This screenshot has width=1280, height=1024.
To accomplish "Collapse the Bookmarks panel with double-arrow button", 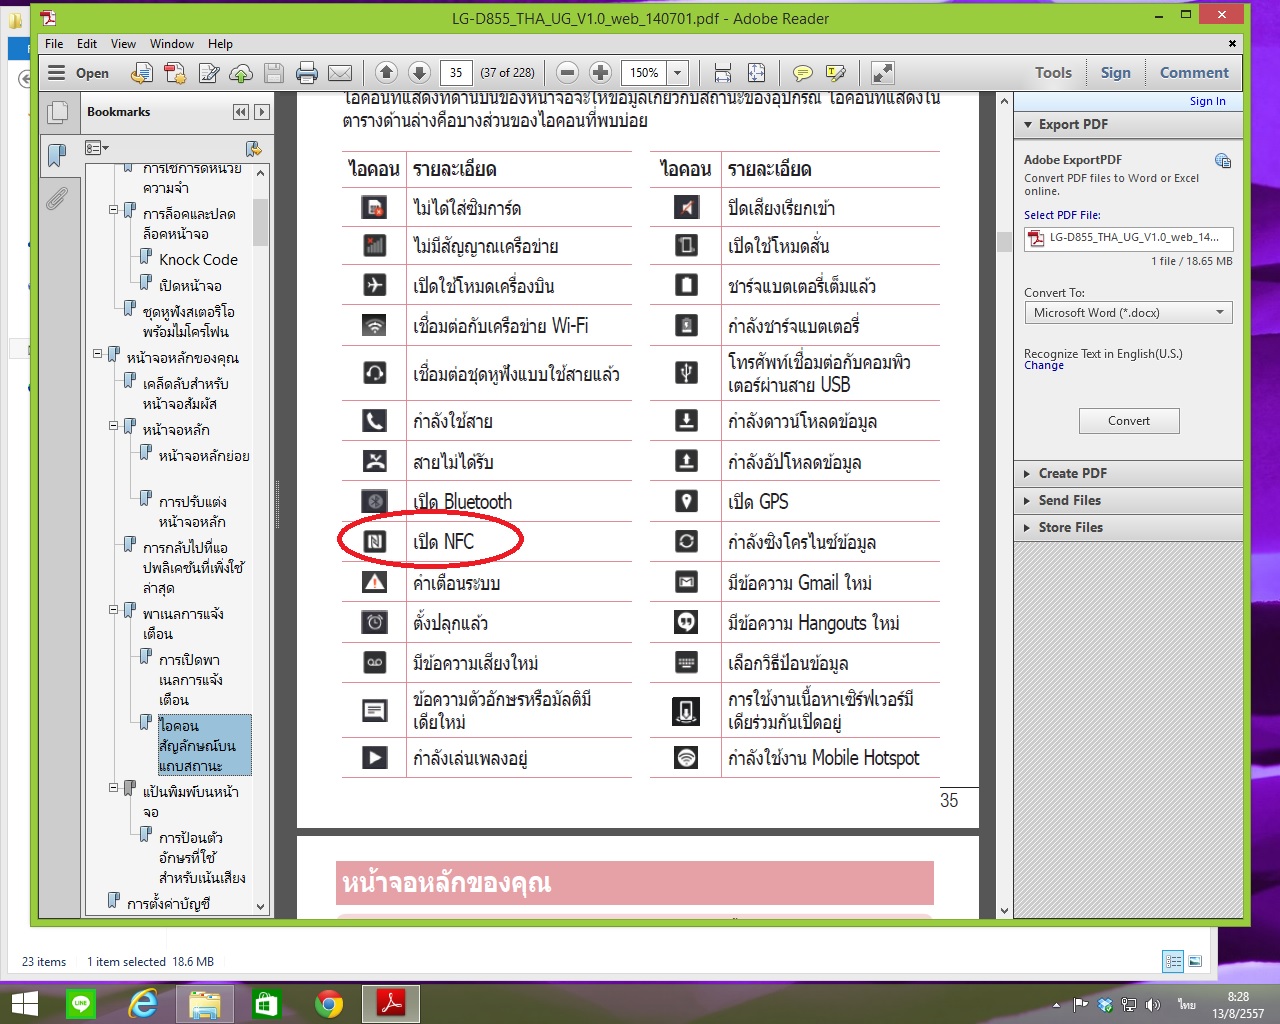I will point(240,112).
